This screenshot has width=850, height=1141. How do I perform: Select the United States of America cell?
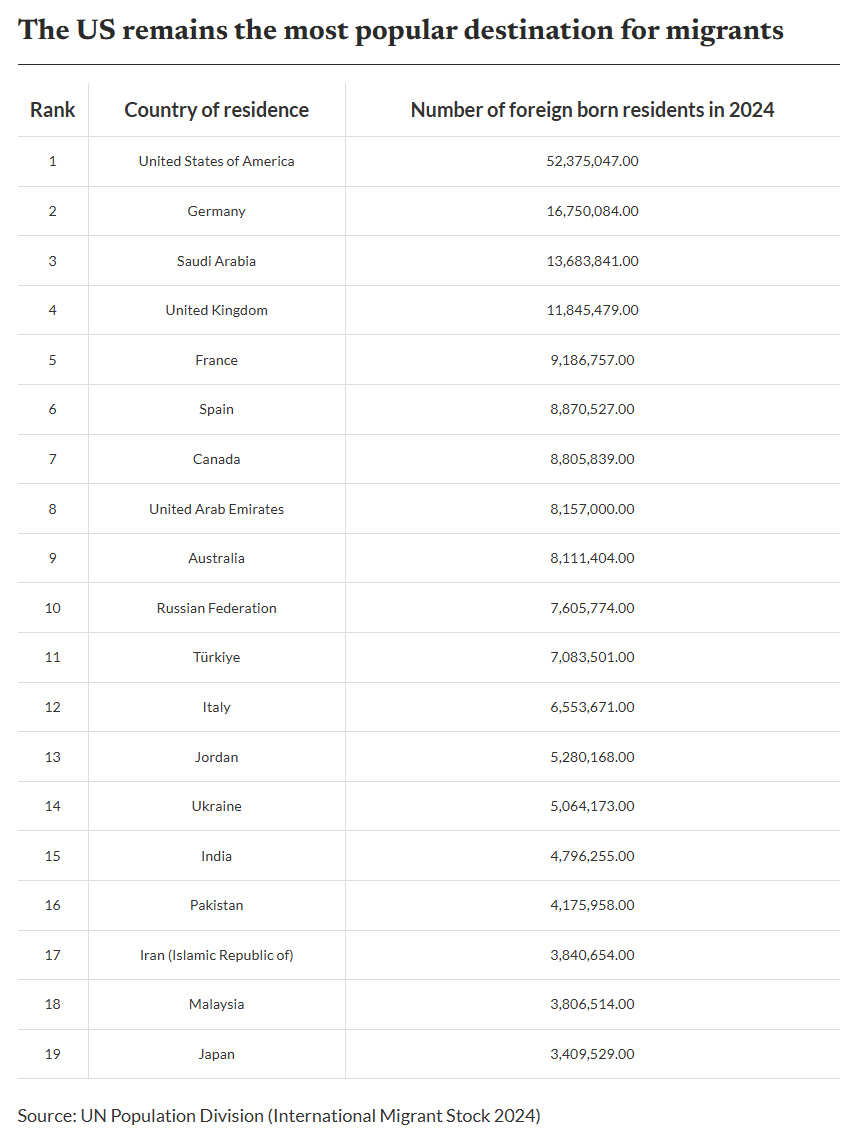pyautogui.click(x=216, y=162)
